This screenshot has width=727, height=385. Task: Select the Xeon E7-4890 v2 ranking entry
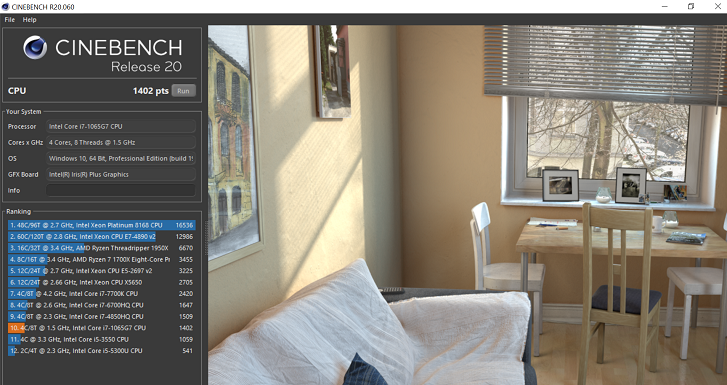point(102,237)
